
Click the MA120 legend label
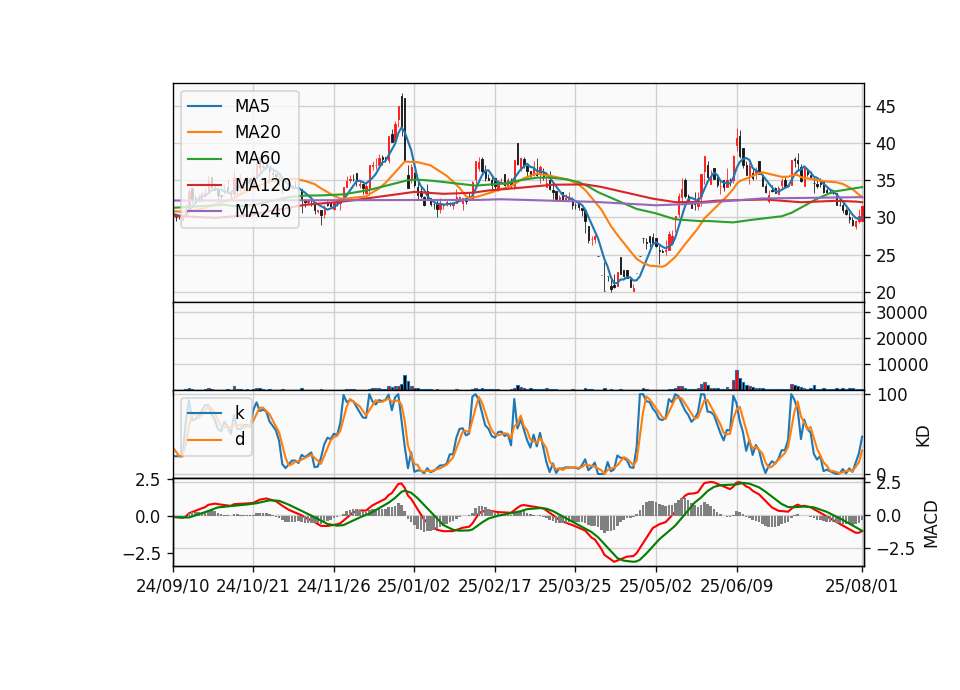(x=263, y=185)
